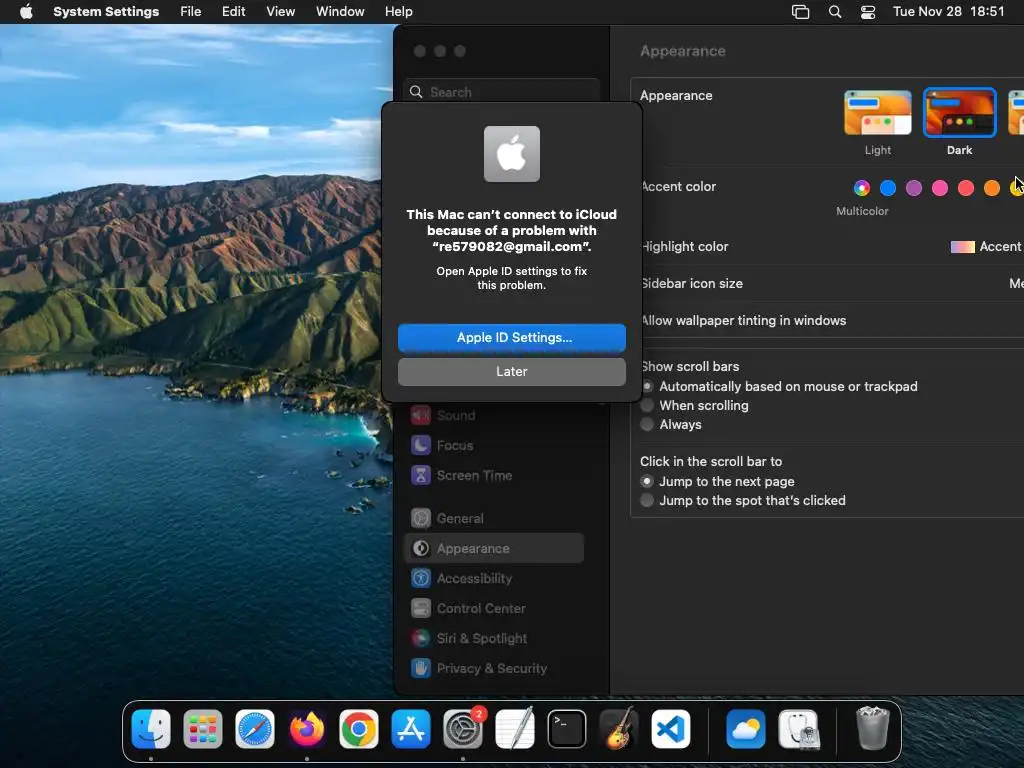Viewport: 1024px width, 768px height.
Task: Open Launchpad in the Dock
Action: pos(202,729)
